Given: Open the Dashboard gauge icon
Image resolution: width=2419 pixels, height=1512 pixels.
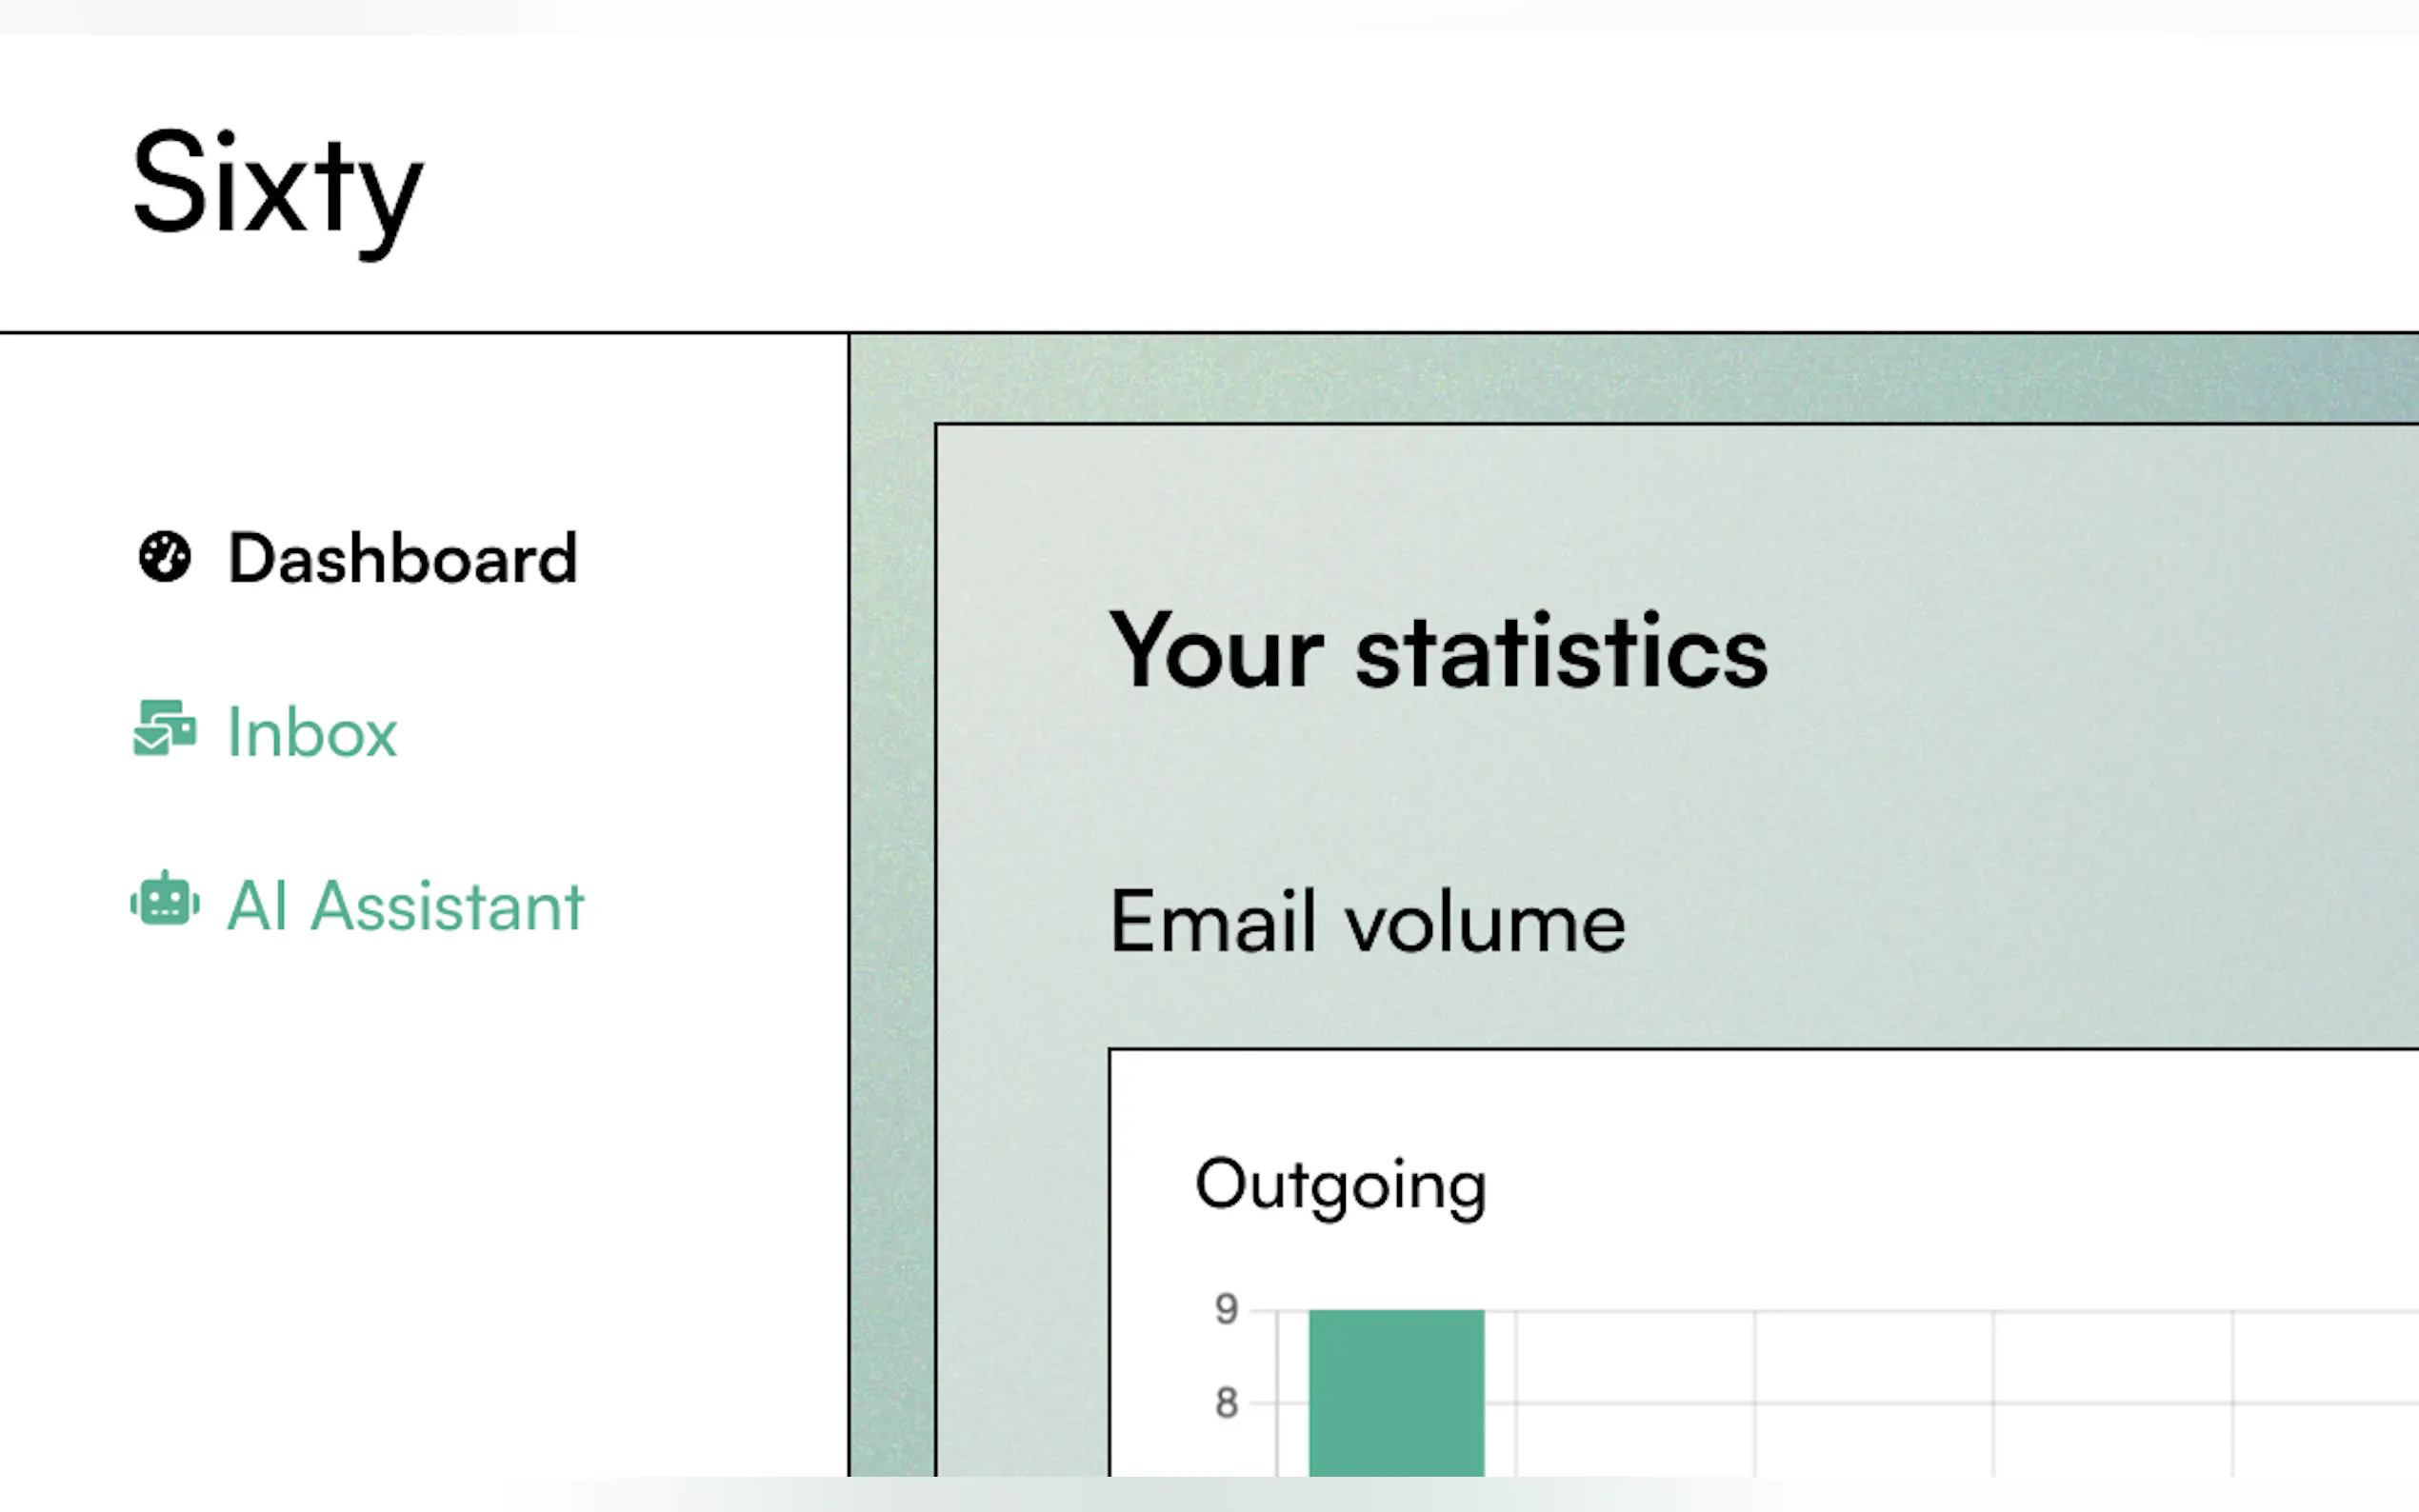Looking at the screenshot, I should click(x=164, y=557).
